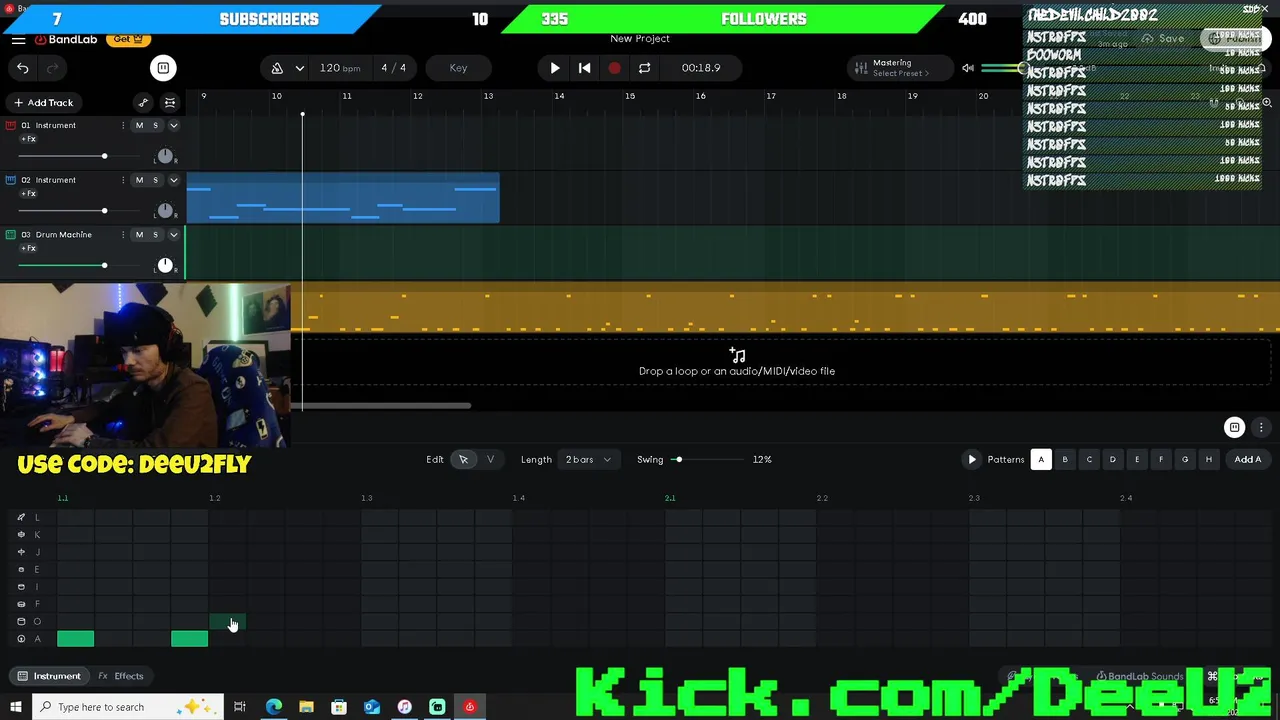
Task: Click the green Drum Machine track icon
Action: coord(11,235)
